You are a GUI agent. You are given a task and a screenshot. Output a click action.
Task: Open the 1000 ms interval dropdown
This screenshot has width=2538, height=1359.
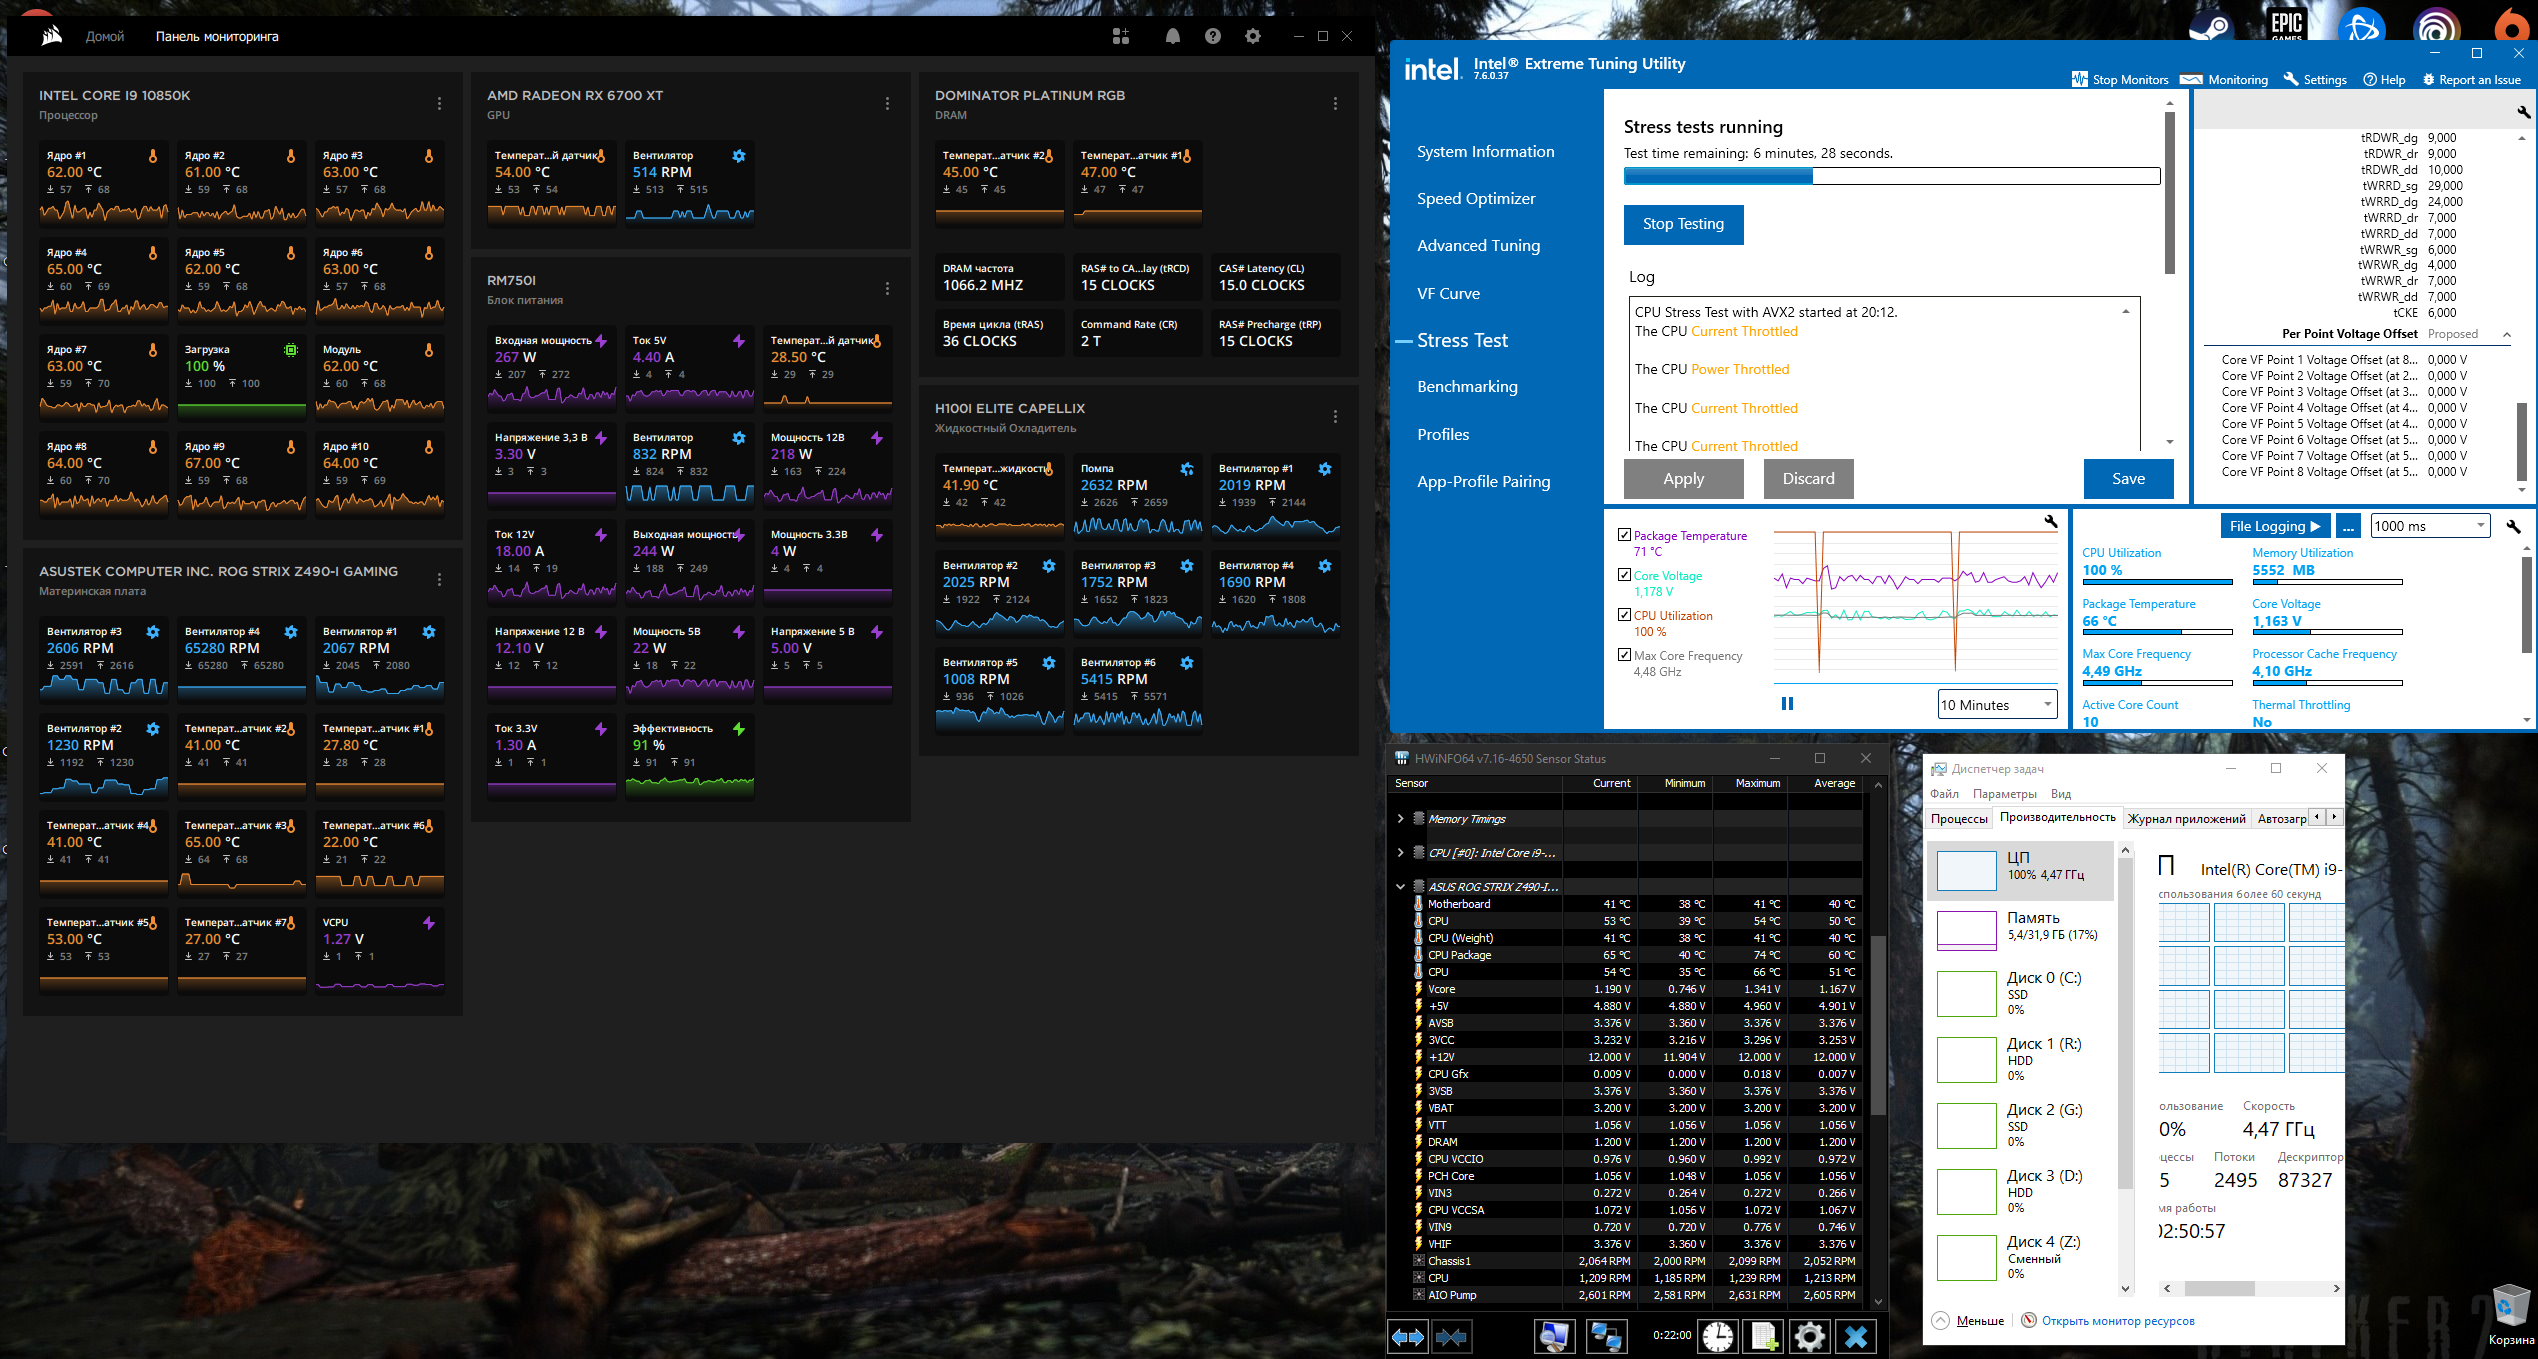point(2429,526)
